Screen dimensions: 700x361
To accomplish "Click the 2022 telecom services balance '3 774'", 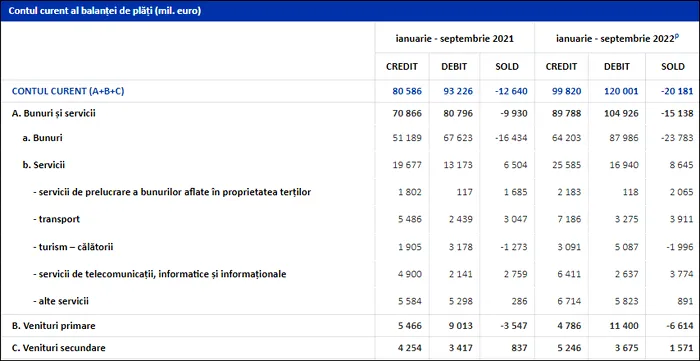I will click(680, 274).
